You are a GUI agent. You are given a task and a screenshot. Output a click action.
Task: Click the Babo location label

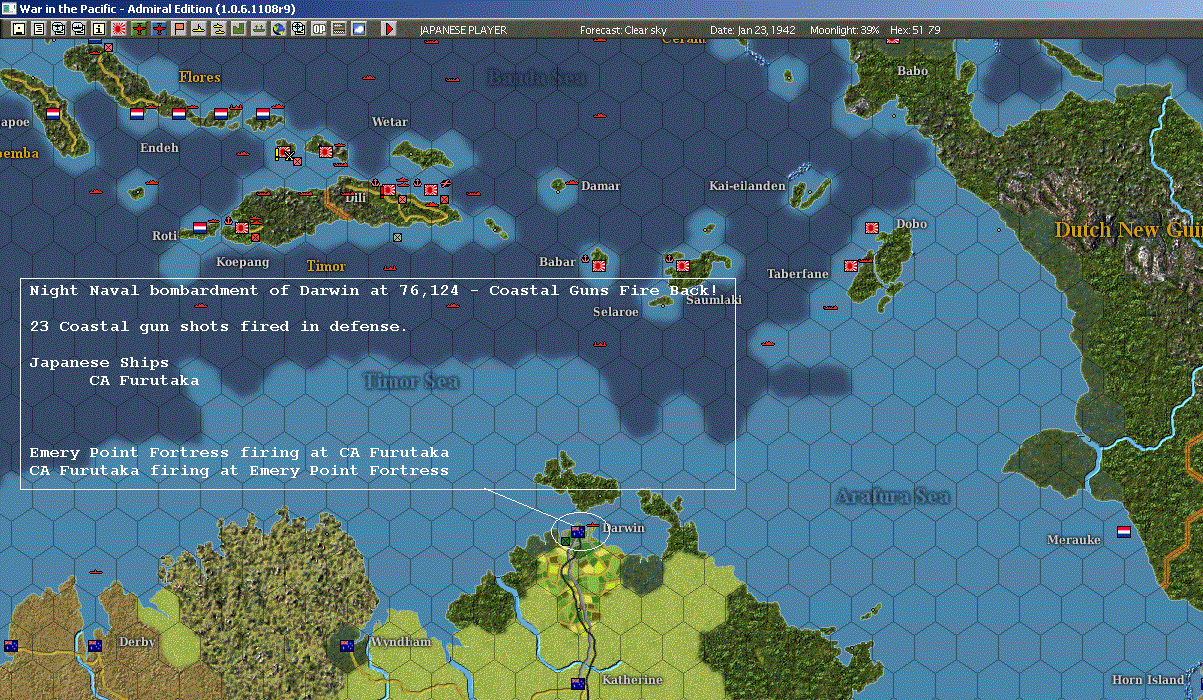[x=912, y=71]
